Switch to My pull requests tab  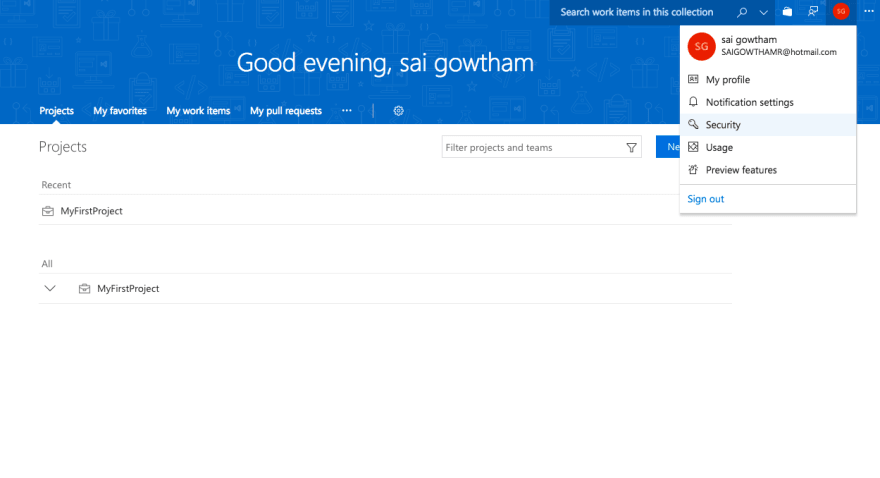point(286,111)
